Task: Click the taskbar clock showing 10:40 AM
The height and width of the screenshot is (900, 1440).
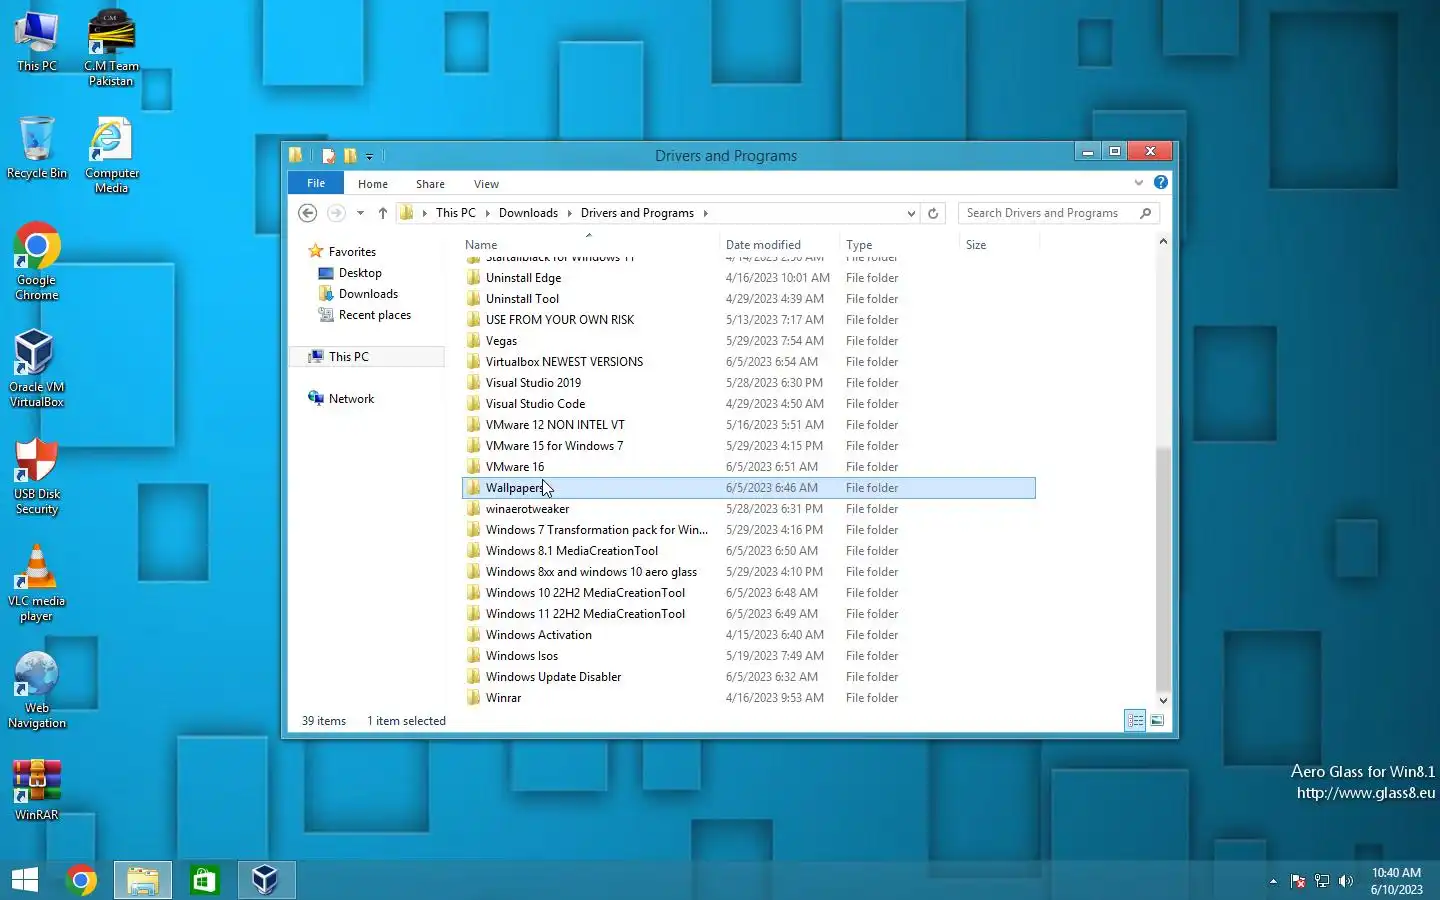Action: point(1396,881)
